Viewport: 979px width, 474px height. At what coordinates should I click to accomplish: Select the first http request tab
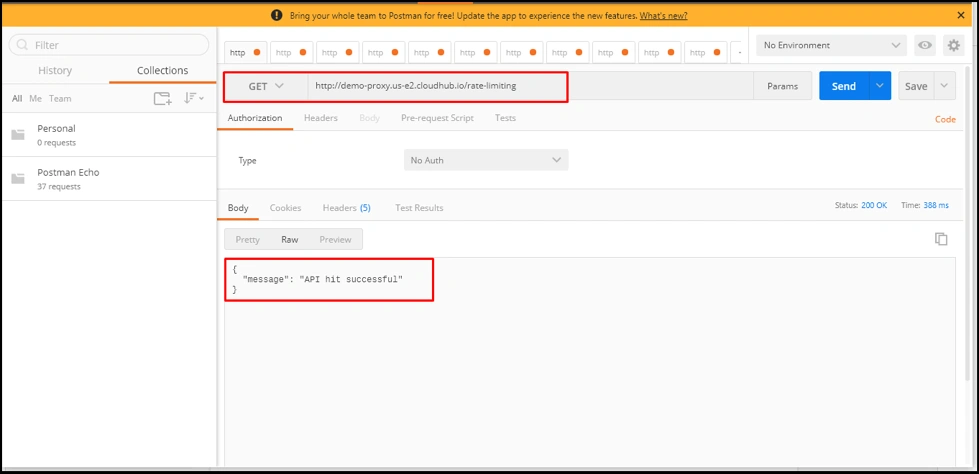246,52
